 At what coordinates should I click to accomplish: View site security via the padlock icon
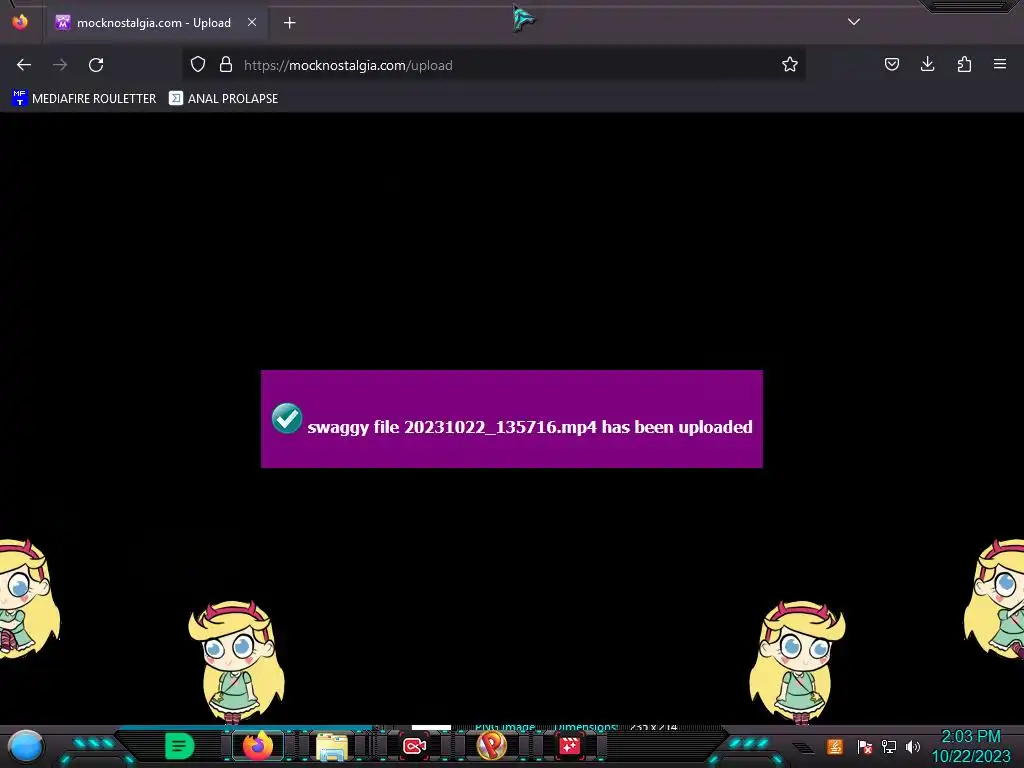coord(226,64)
